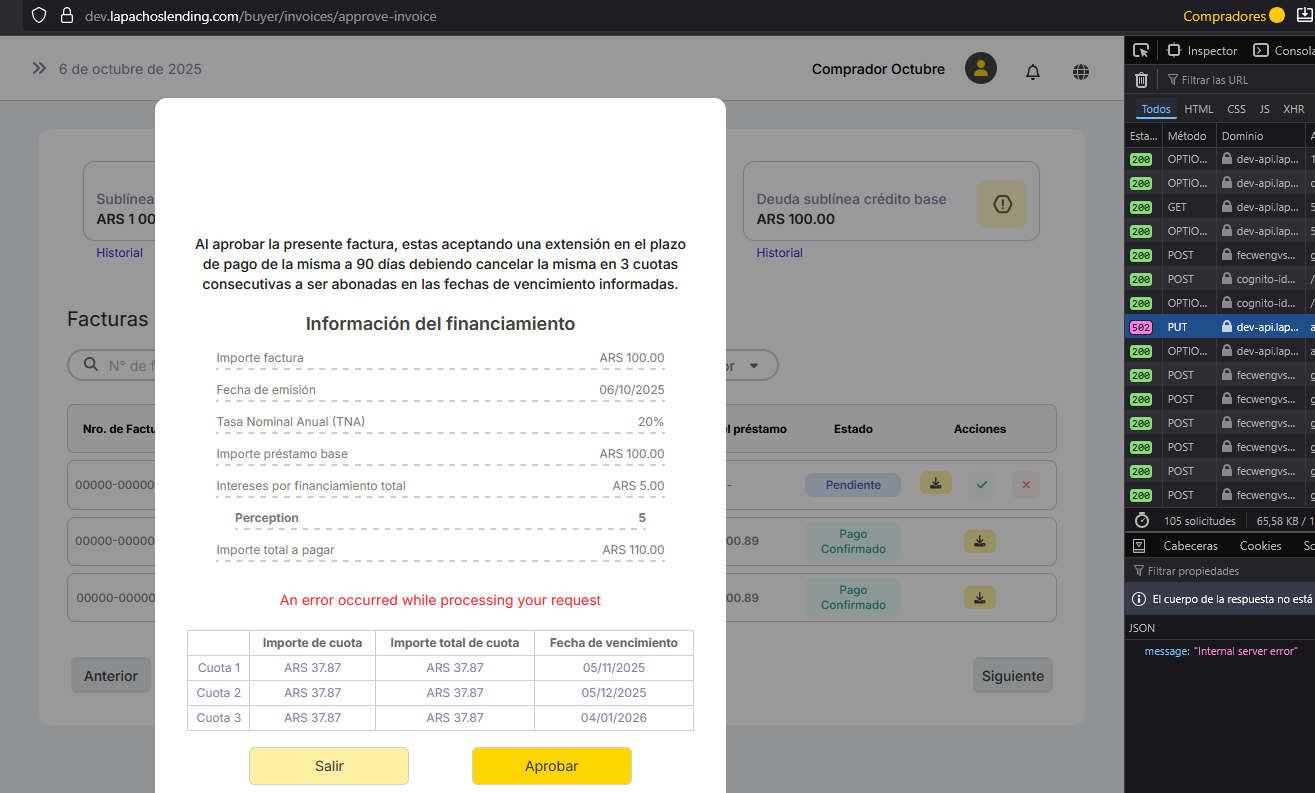Click the Comprador Octubre user avatar

point(980,69)
